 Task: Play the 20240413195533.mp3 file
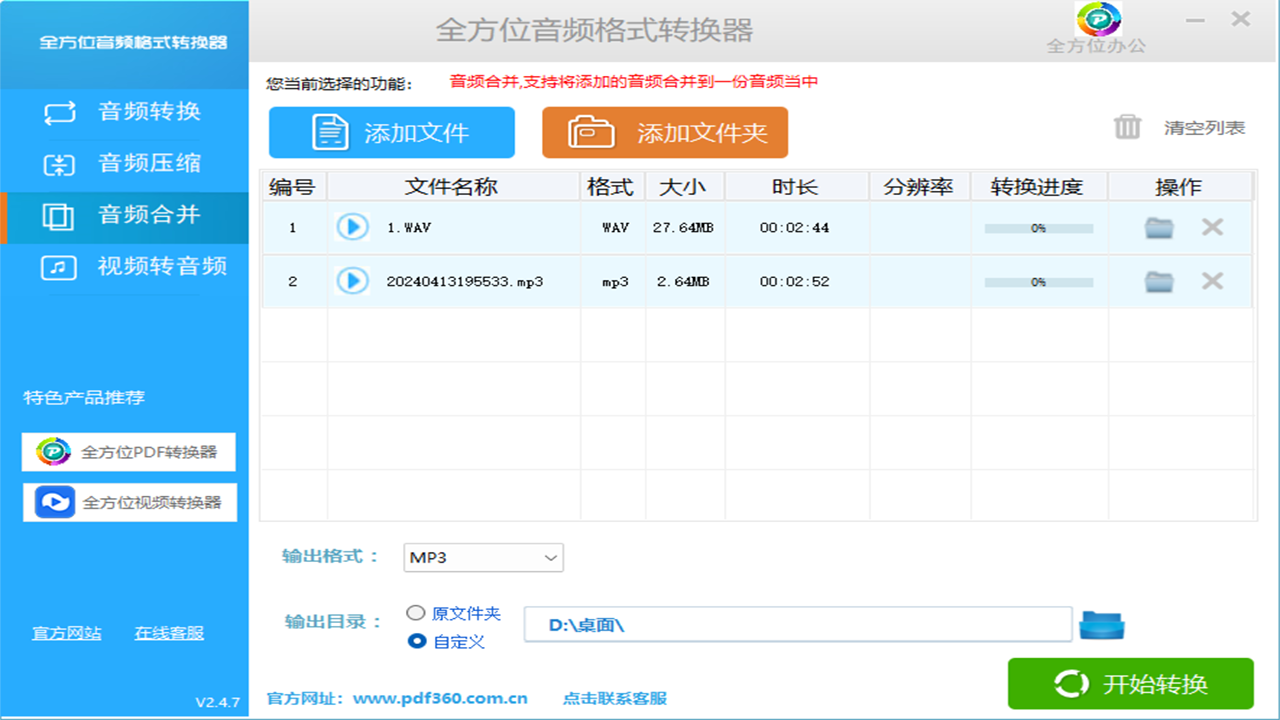click(352, 281)
